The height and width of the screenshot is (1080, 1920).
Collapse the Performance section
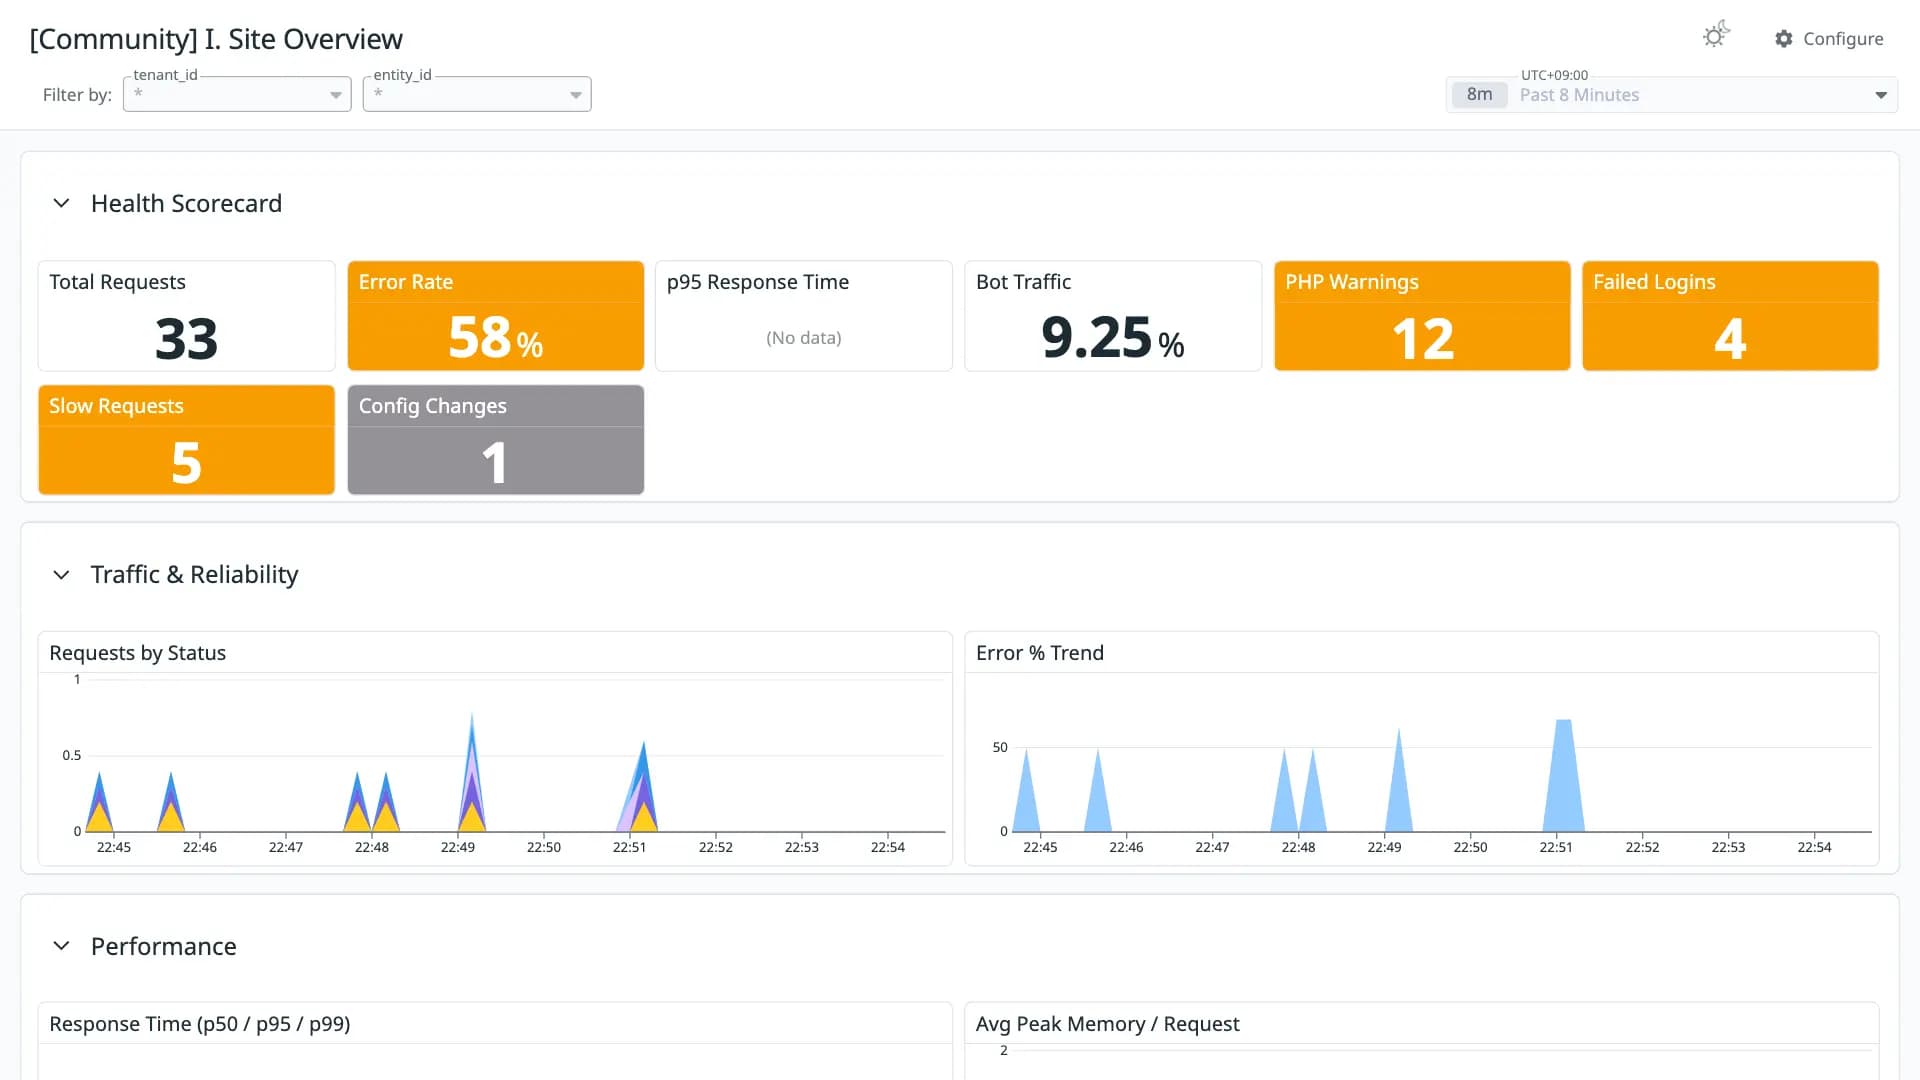click(x=61, y=946)
